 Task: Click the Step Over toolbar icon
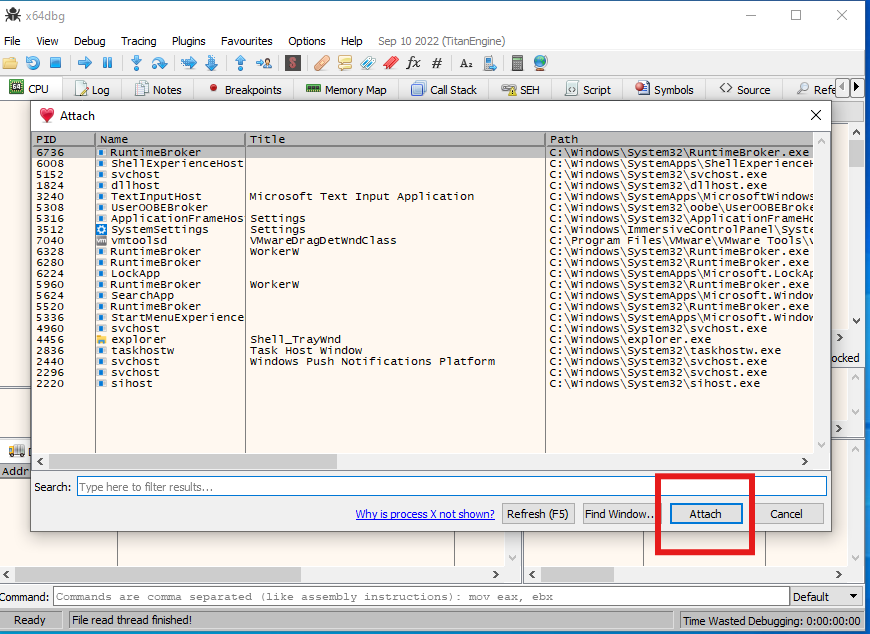(159, 63)
